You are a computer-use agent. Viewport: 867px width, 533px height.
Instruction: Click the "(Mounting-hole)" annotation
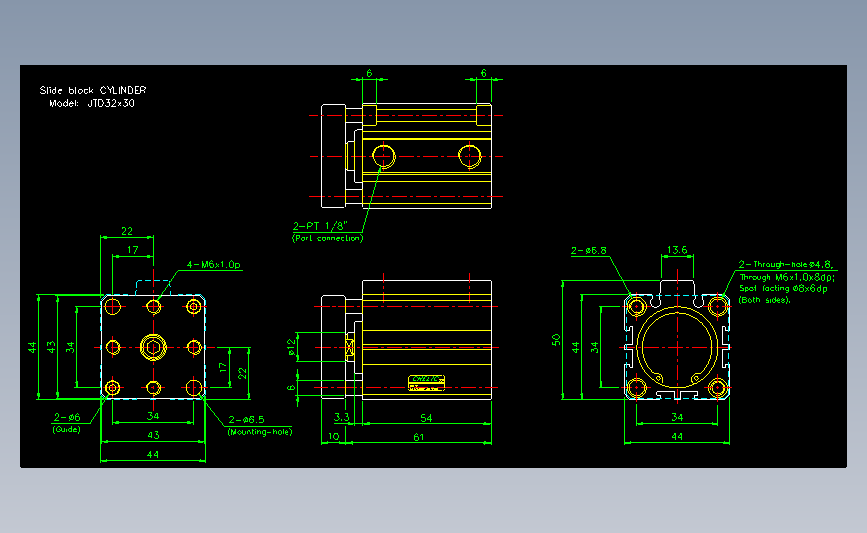click(x=259, y=432)
